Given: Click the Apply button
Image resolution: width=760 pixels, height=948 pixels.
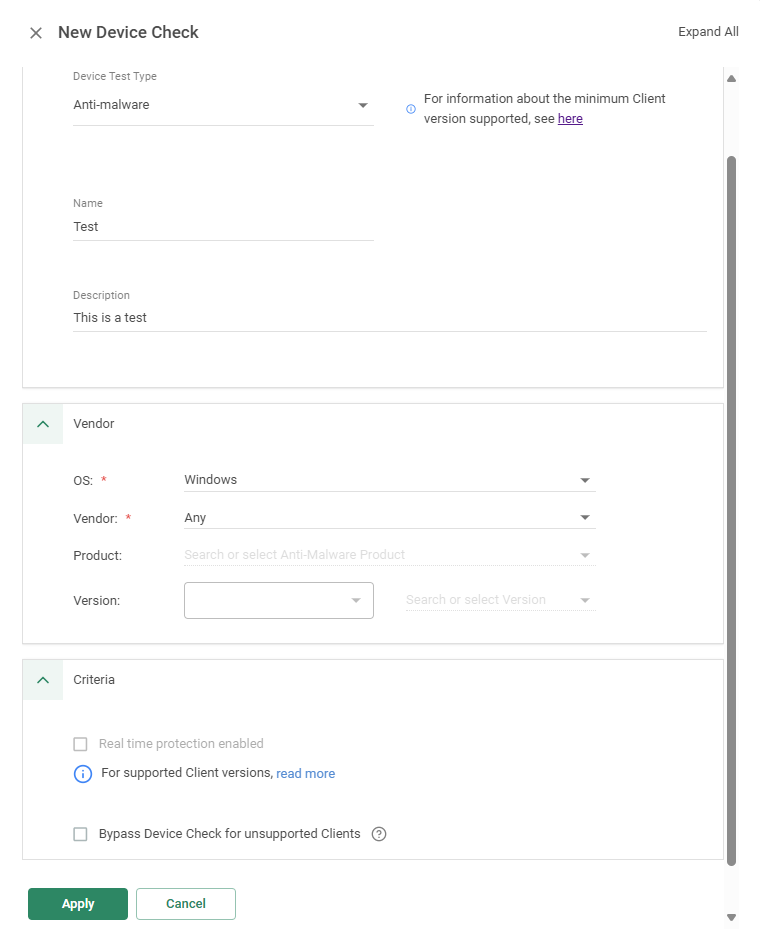Looking at the screenshot, I should [77, 903].
